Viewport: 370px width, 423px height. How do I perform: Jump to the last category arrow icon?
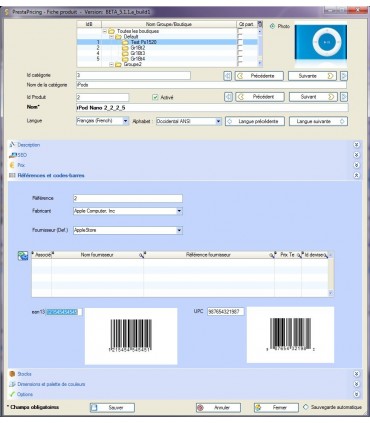(344, 76)
